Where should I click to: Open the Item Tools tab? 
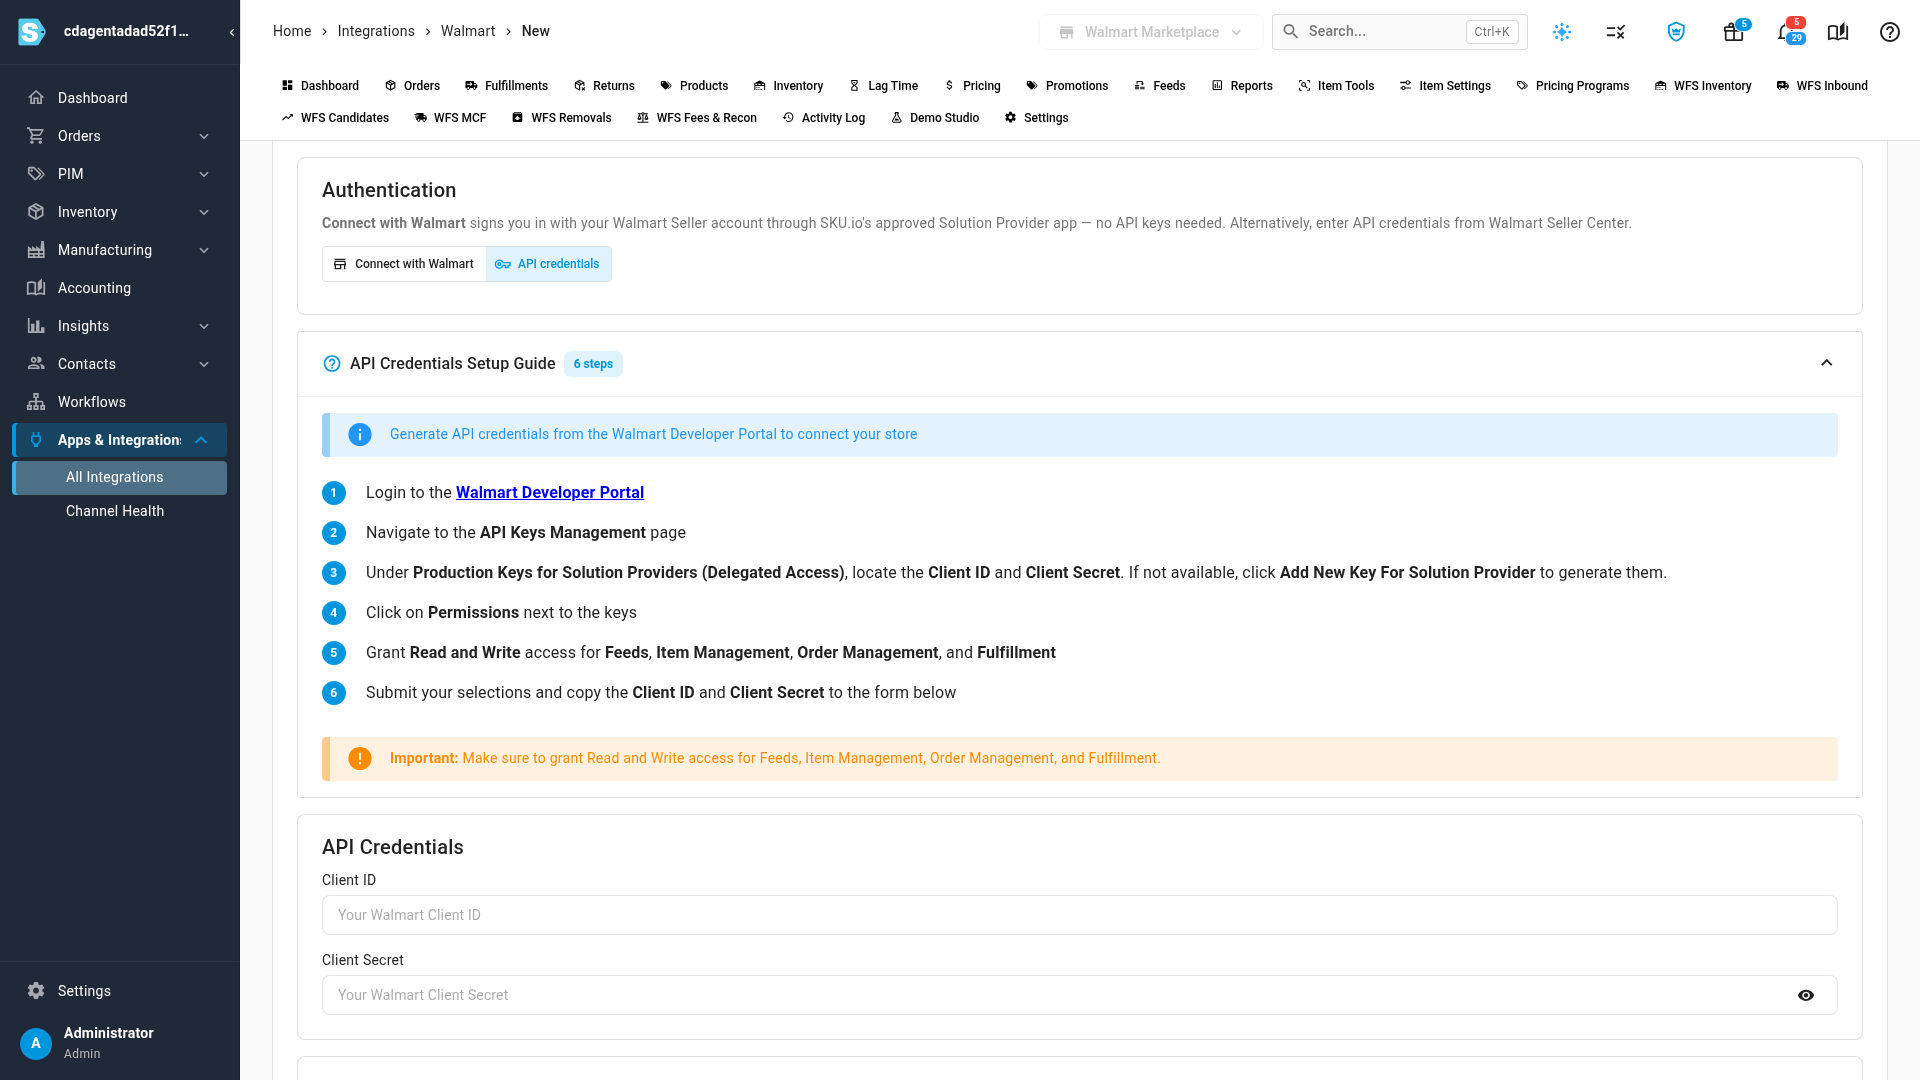pyautogui.click(x=1336, y=86)
